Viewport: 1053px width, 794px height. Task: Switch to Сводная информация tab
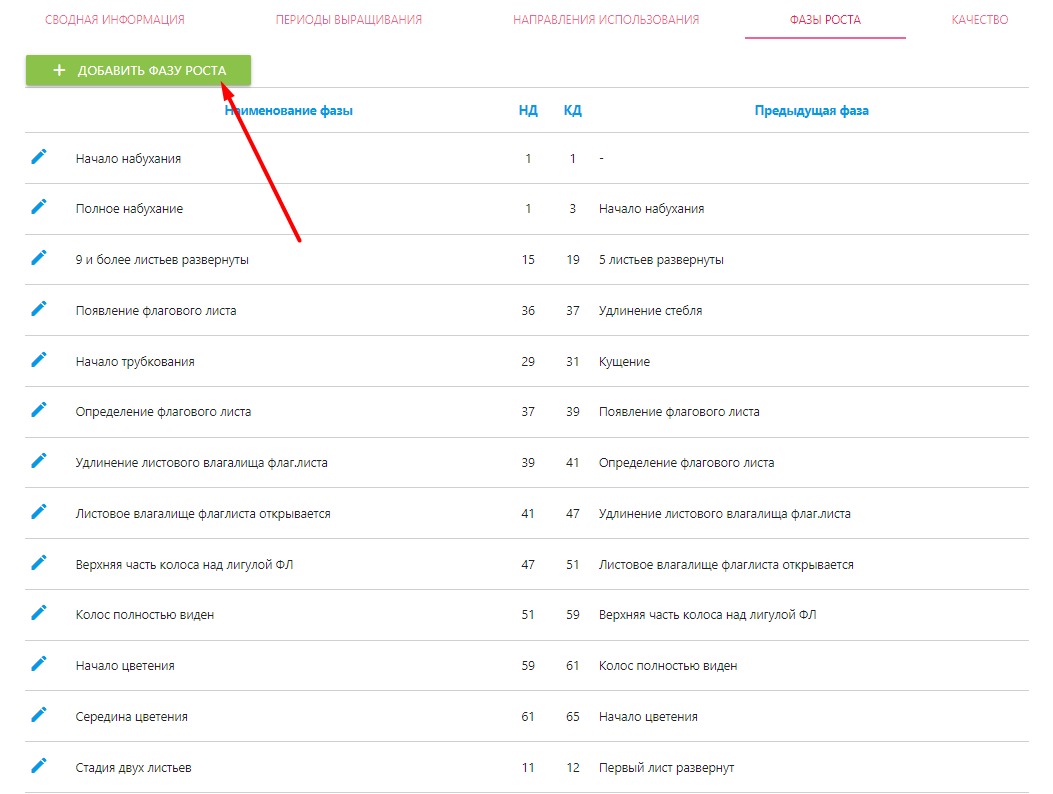point(115,20)
